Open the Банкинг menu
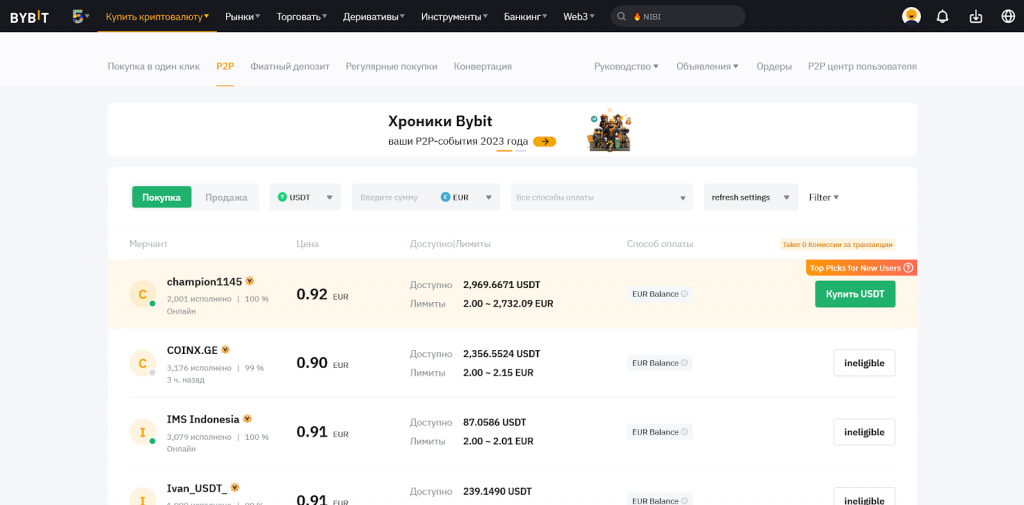This screenshot has height=505, width=1024. 526,16
